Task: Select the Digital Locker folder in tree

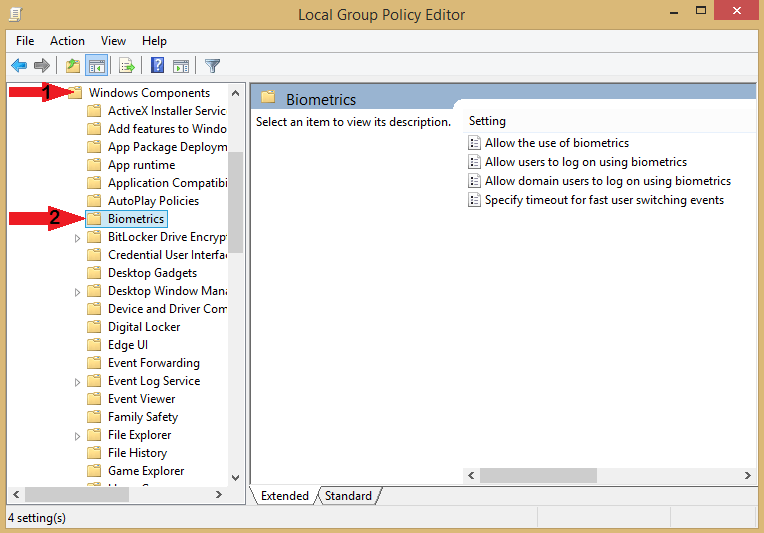Action: (144, 327)
